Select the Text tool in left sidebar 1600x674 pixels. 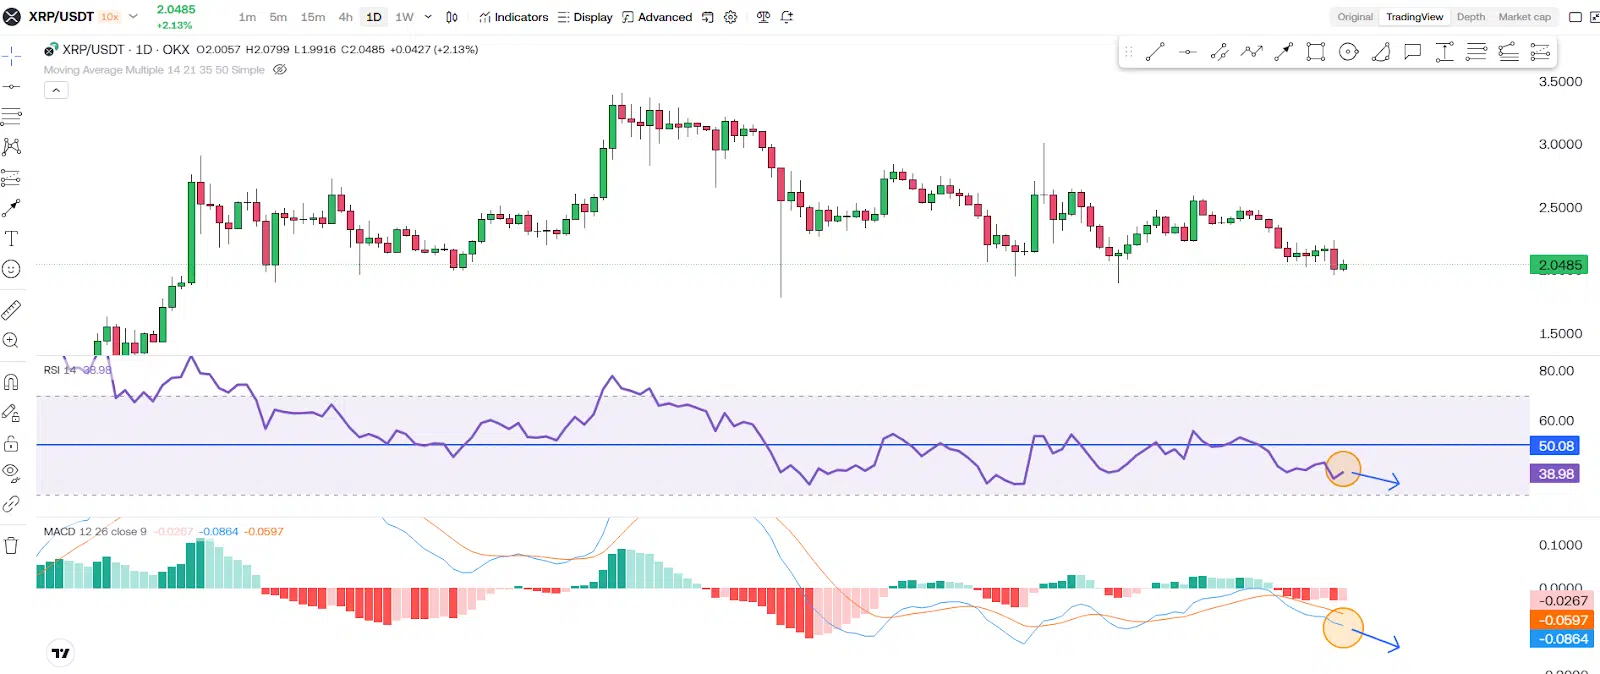(x=11, y=238)
